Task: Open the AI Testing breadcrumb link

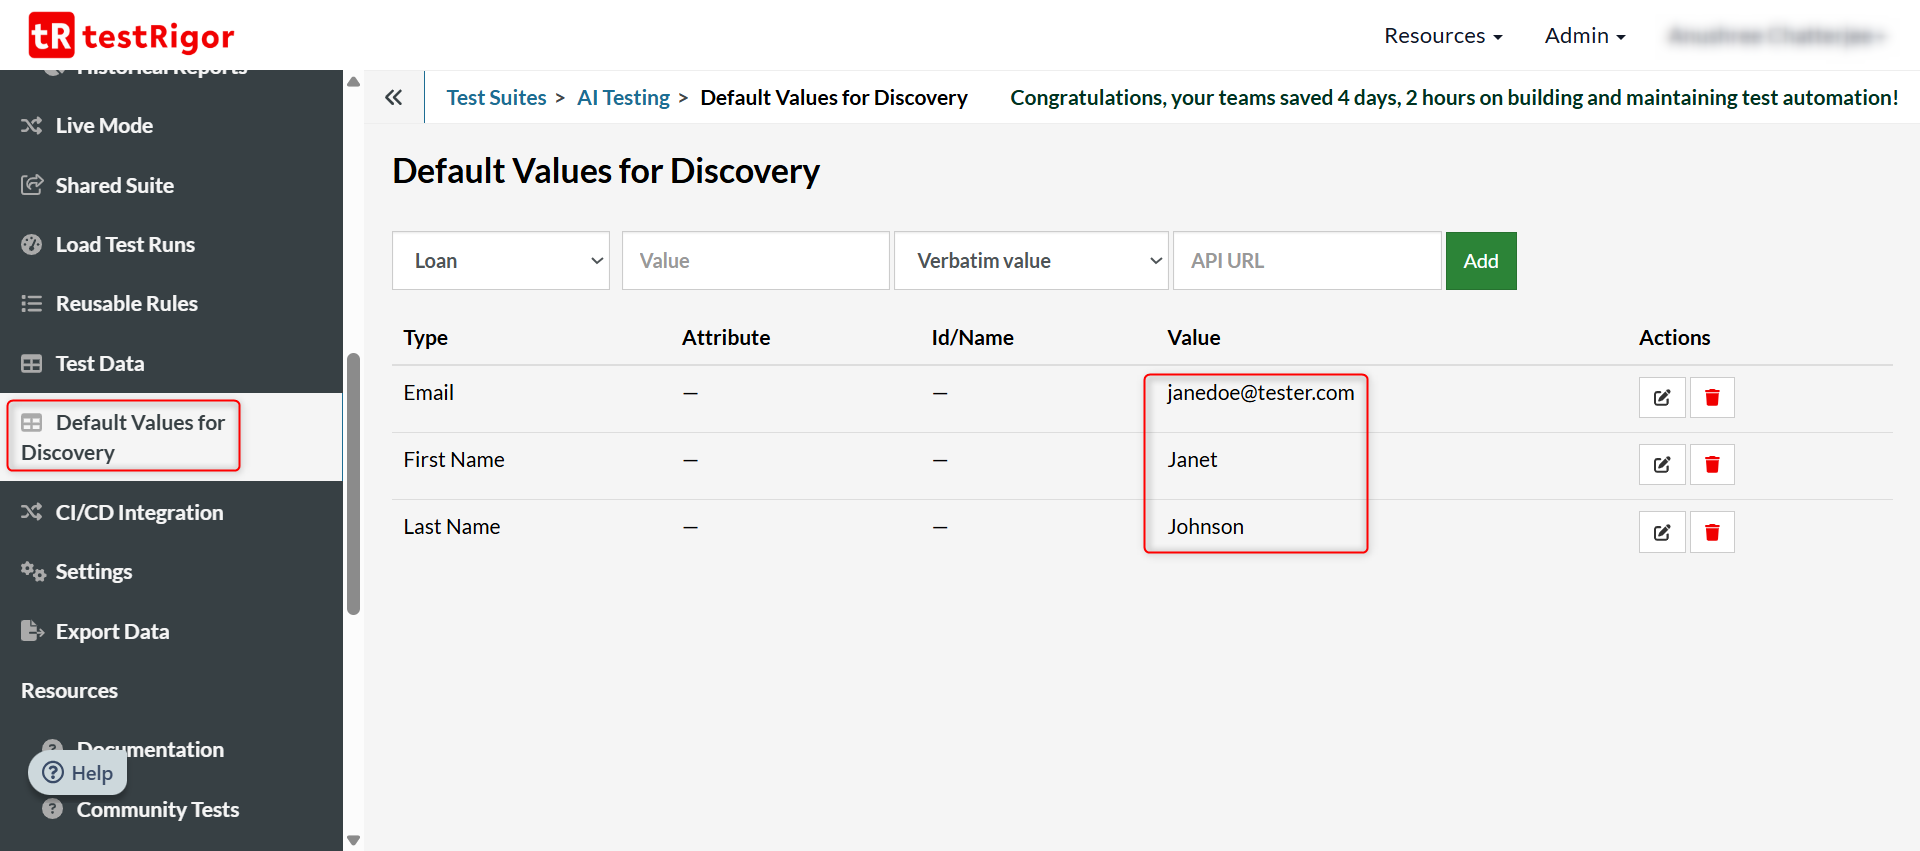Action: coord(623,98)
